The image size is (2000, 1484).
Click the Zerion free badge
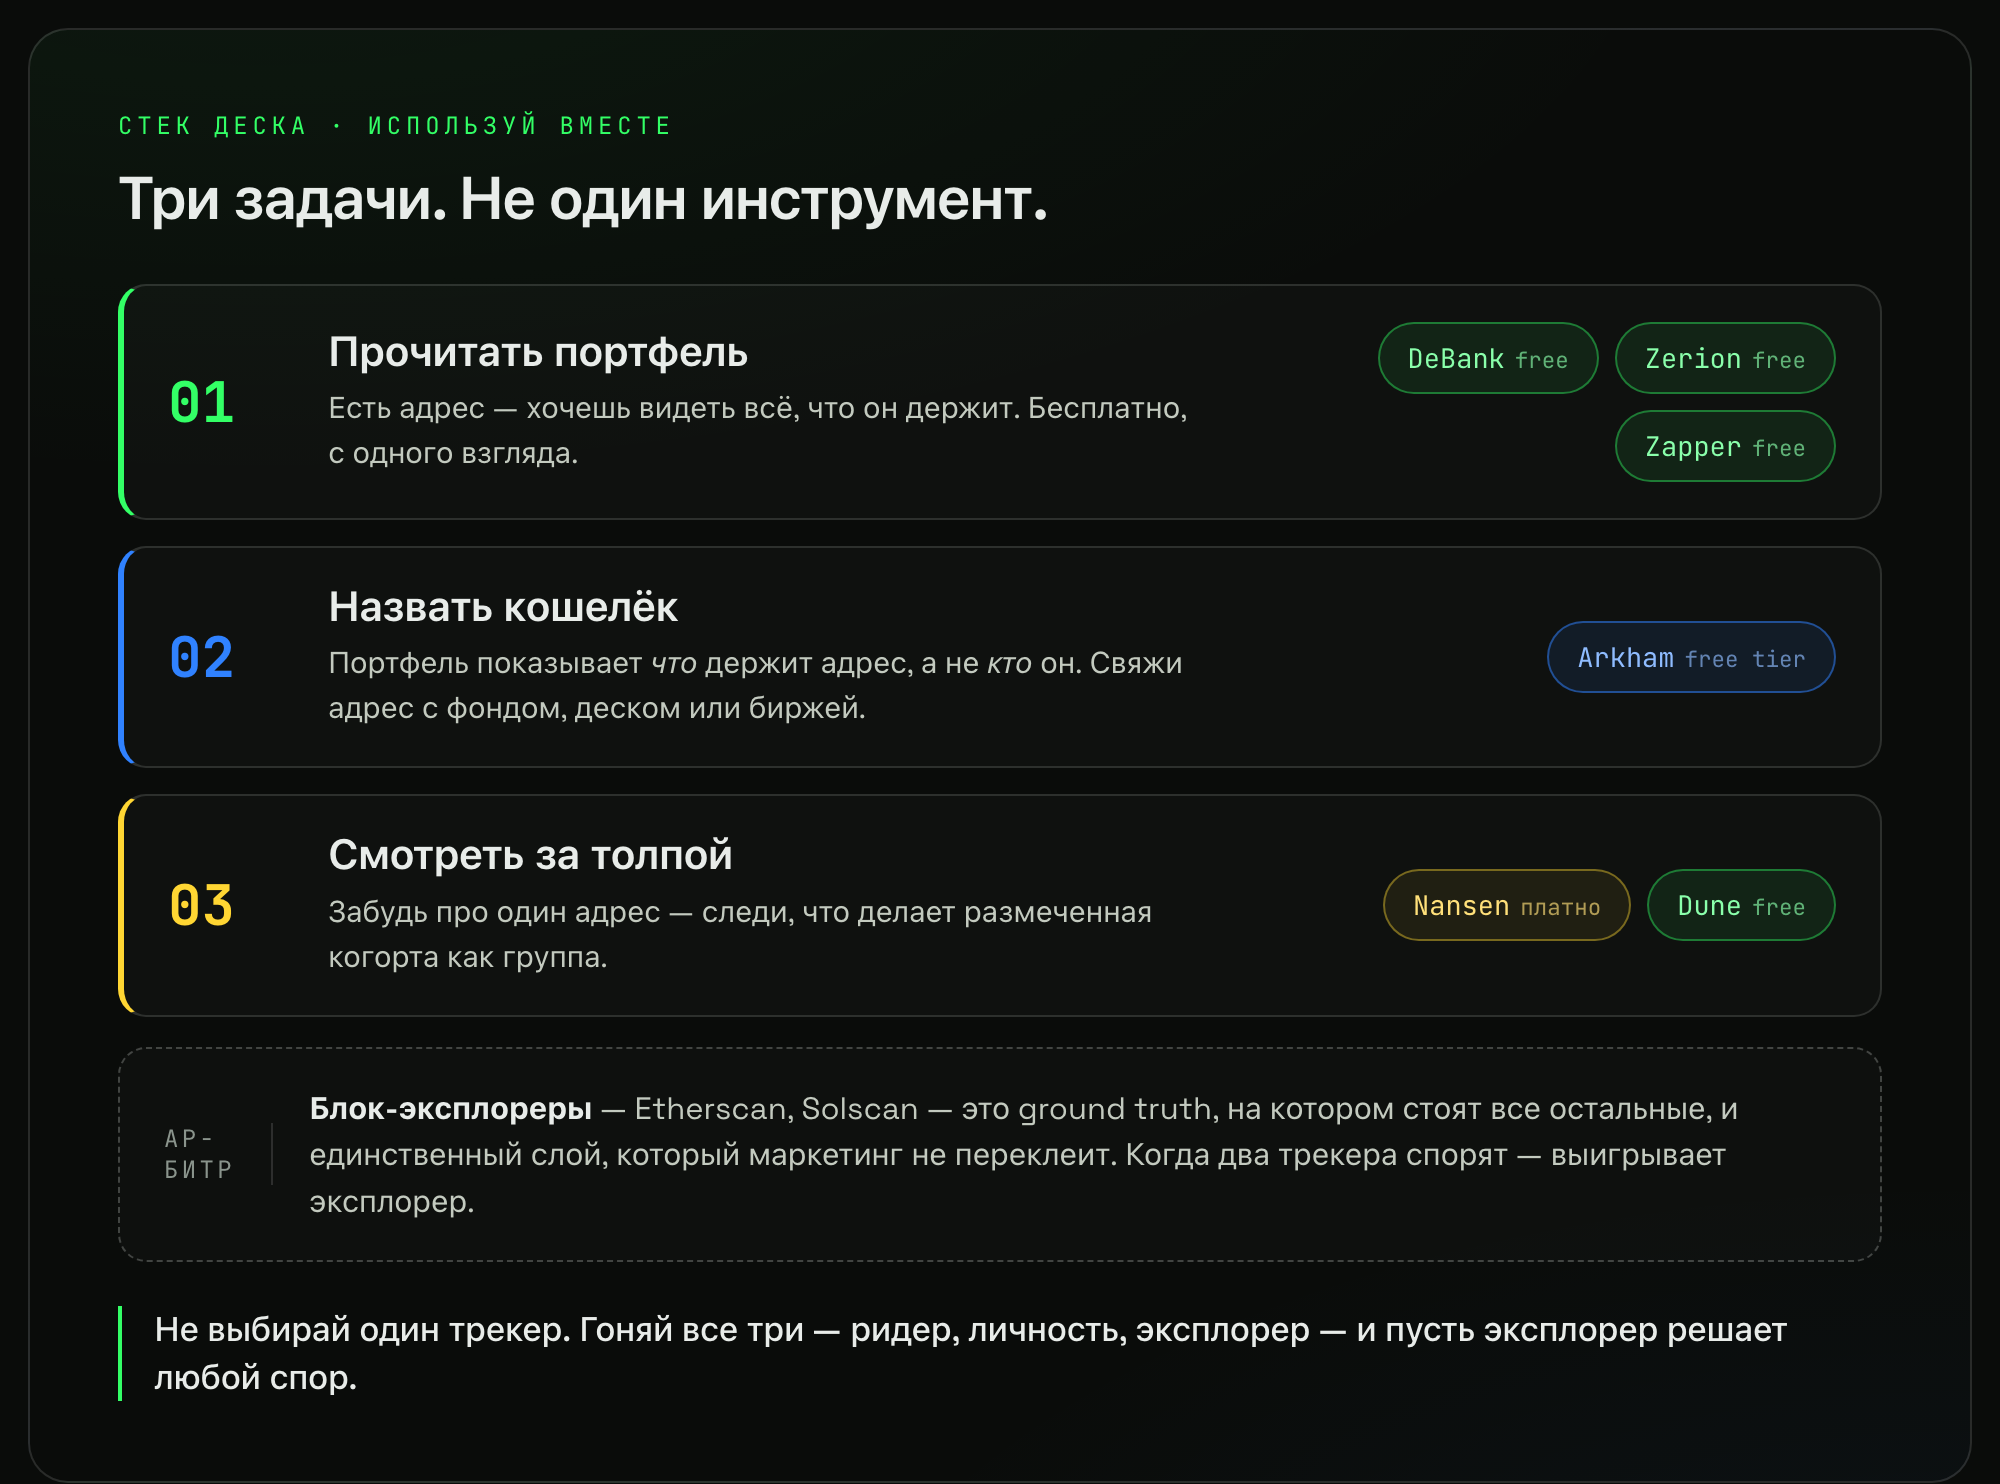[1725, 358]
